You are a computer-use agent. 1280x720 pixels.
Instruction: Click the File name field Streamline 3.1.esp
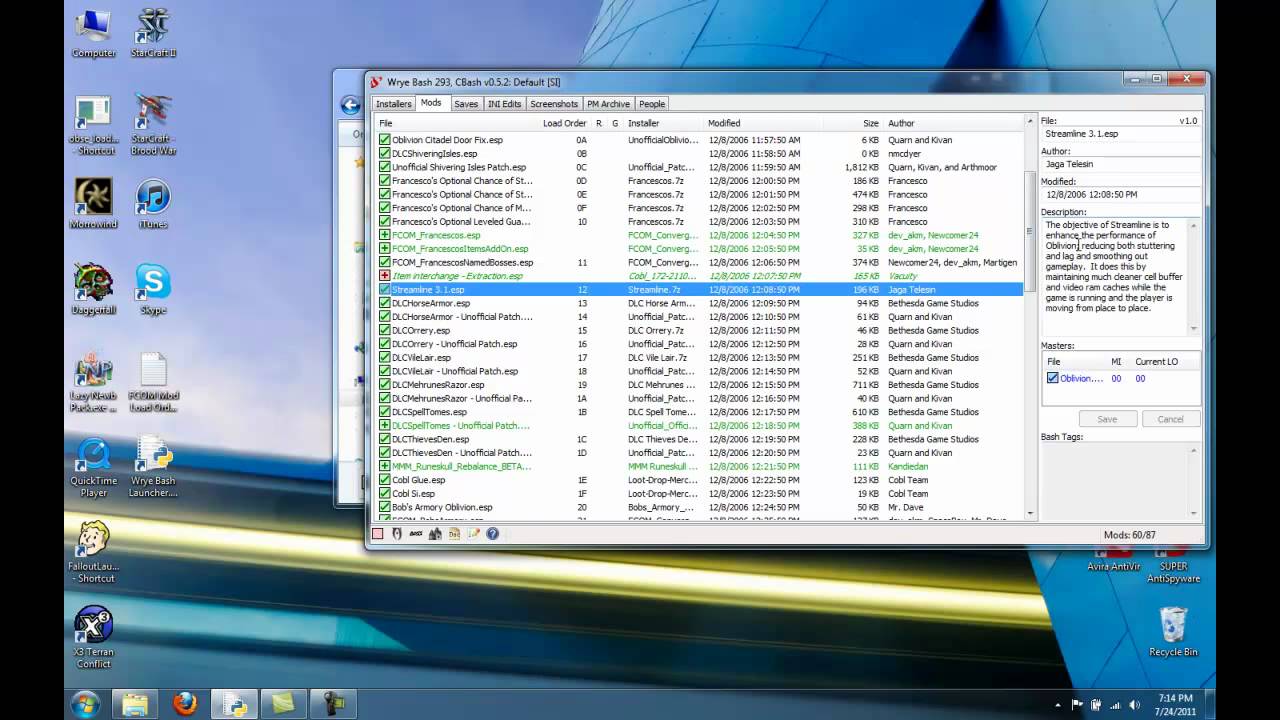(1120, 133)
